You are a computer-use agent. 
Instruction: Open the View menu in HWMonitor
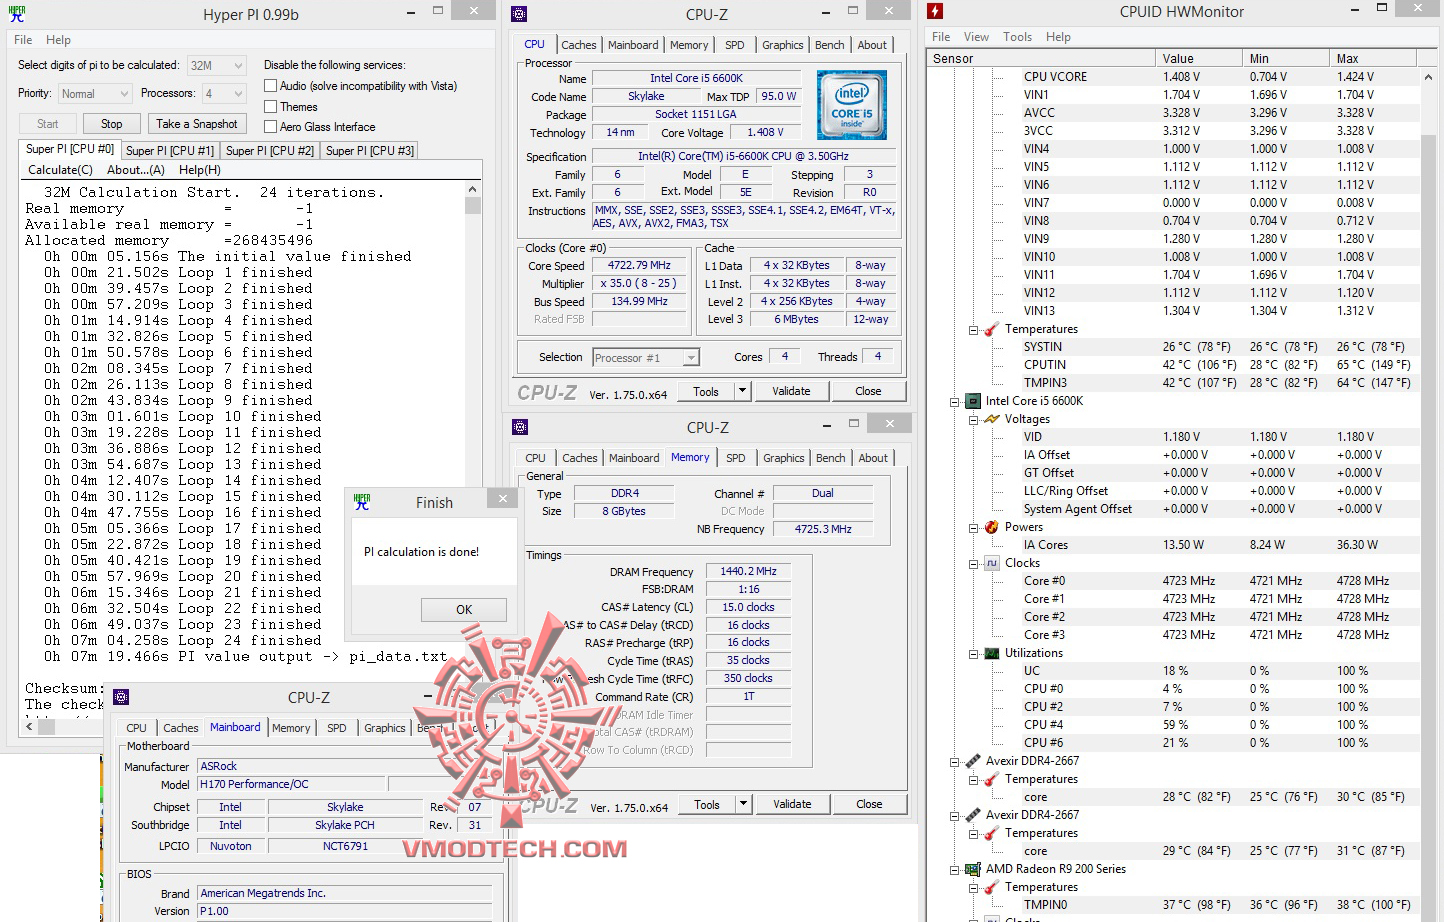[976, 37]
